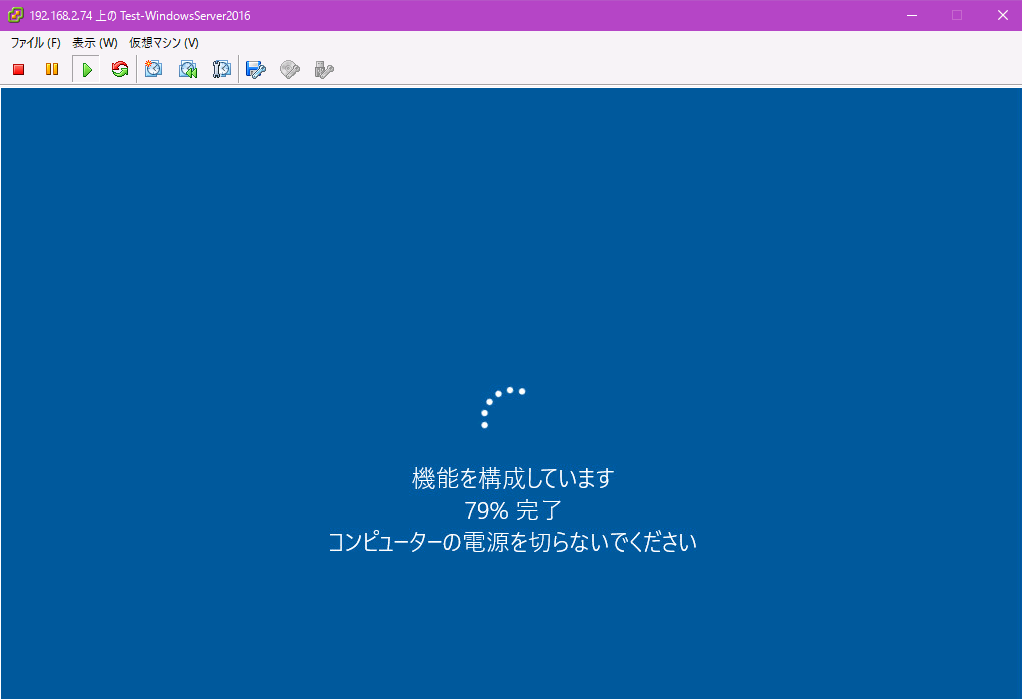Click the grayed-out USB device icon
The height and width of the screenshot is (699, 1022).
click(x=322, y=69)
